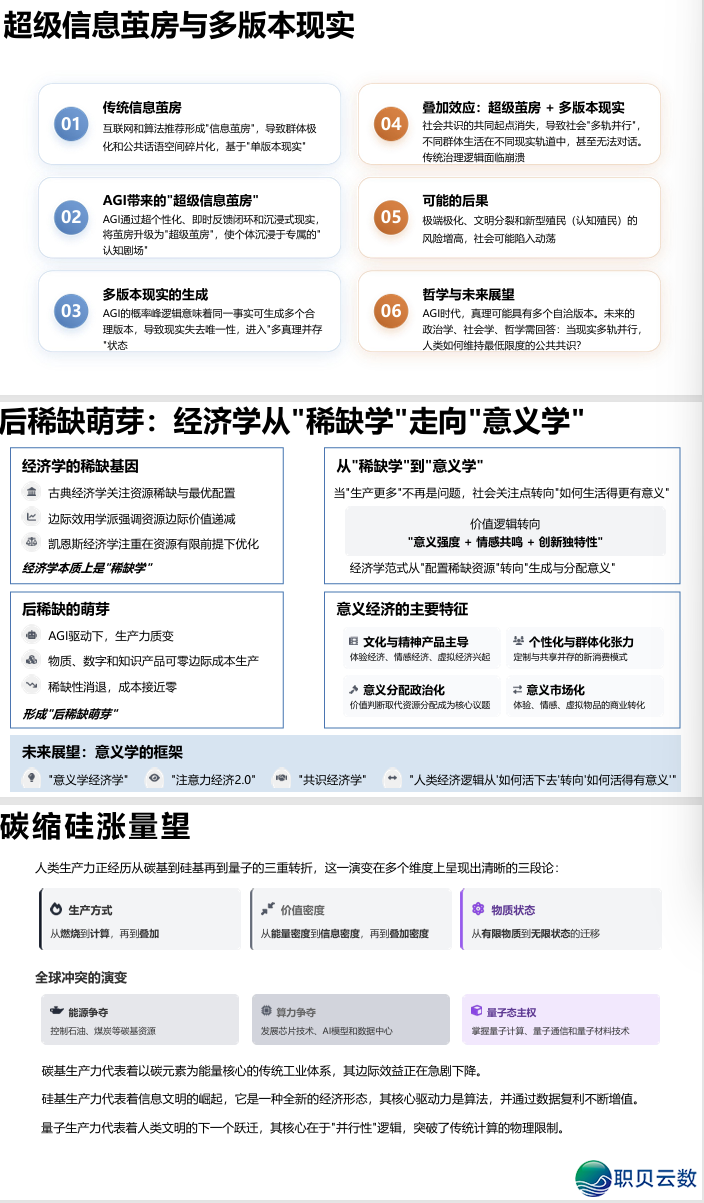Select the 可能的后果 card heading

click(x=455, y=200)
